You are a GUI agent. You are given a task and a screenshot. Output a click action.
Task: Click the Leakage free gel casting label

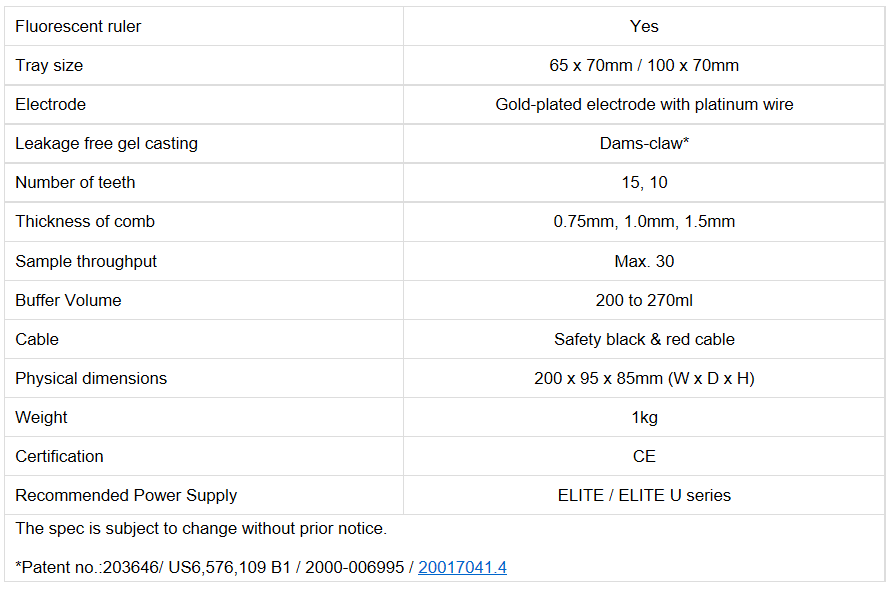click(x=106, y=143)
